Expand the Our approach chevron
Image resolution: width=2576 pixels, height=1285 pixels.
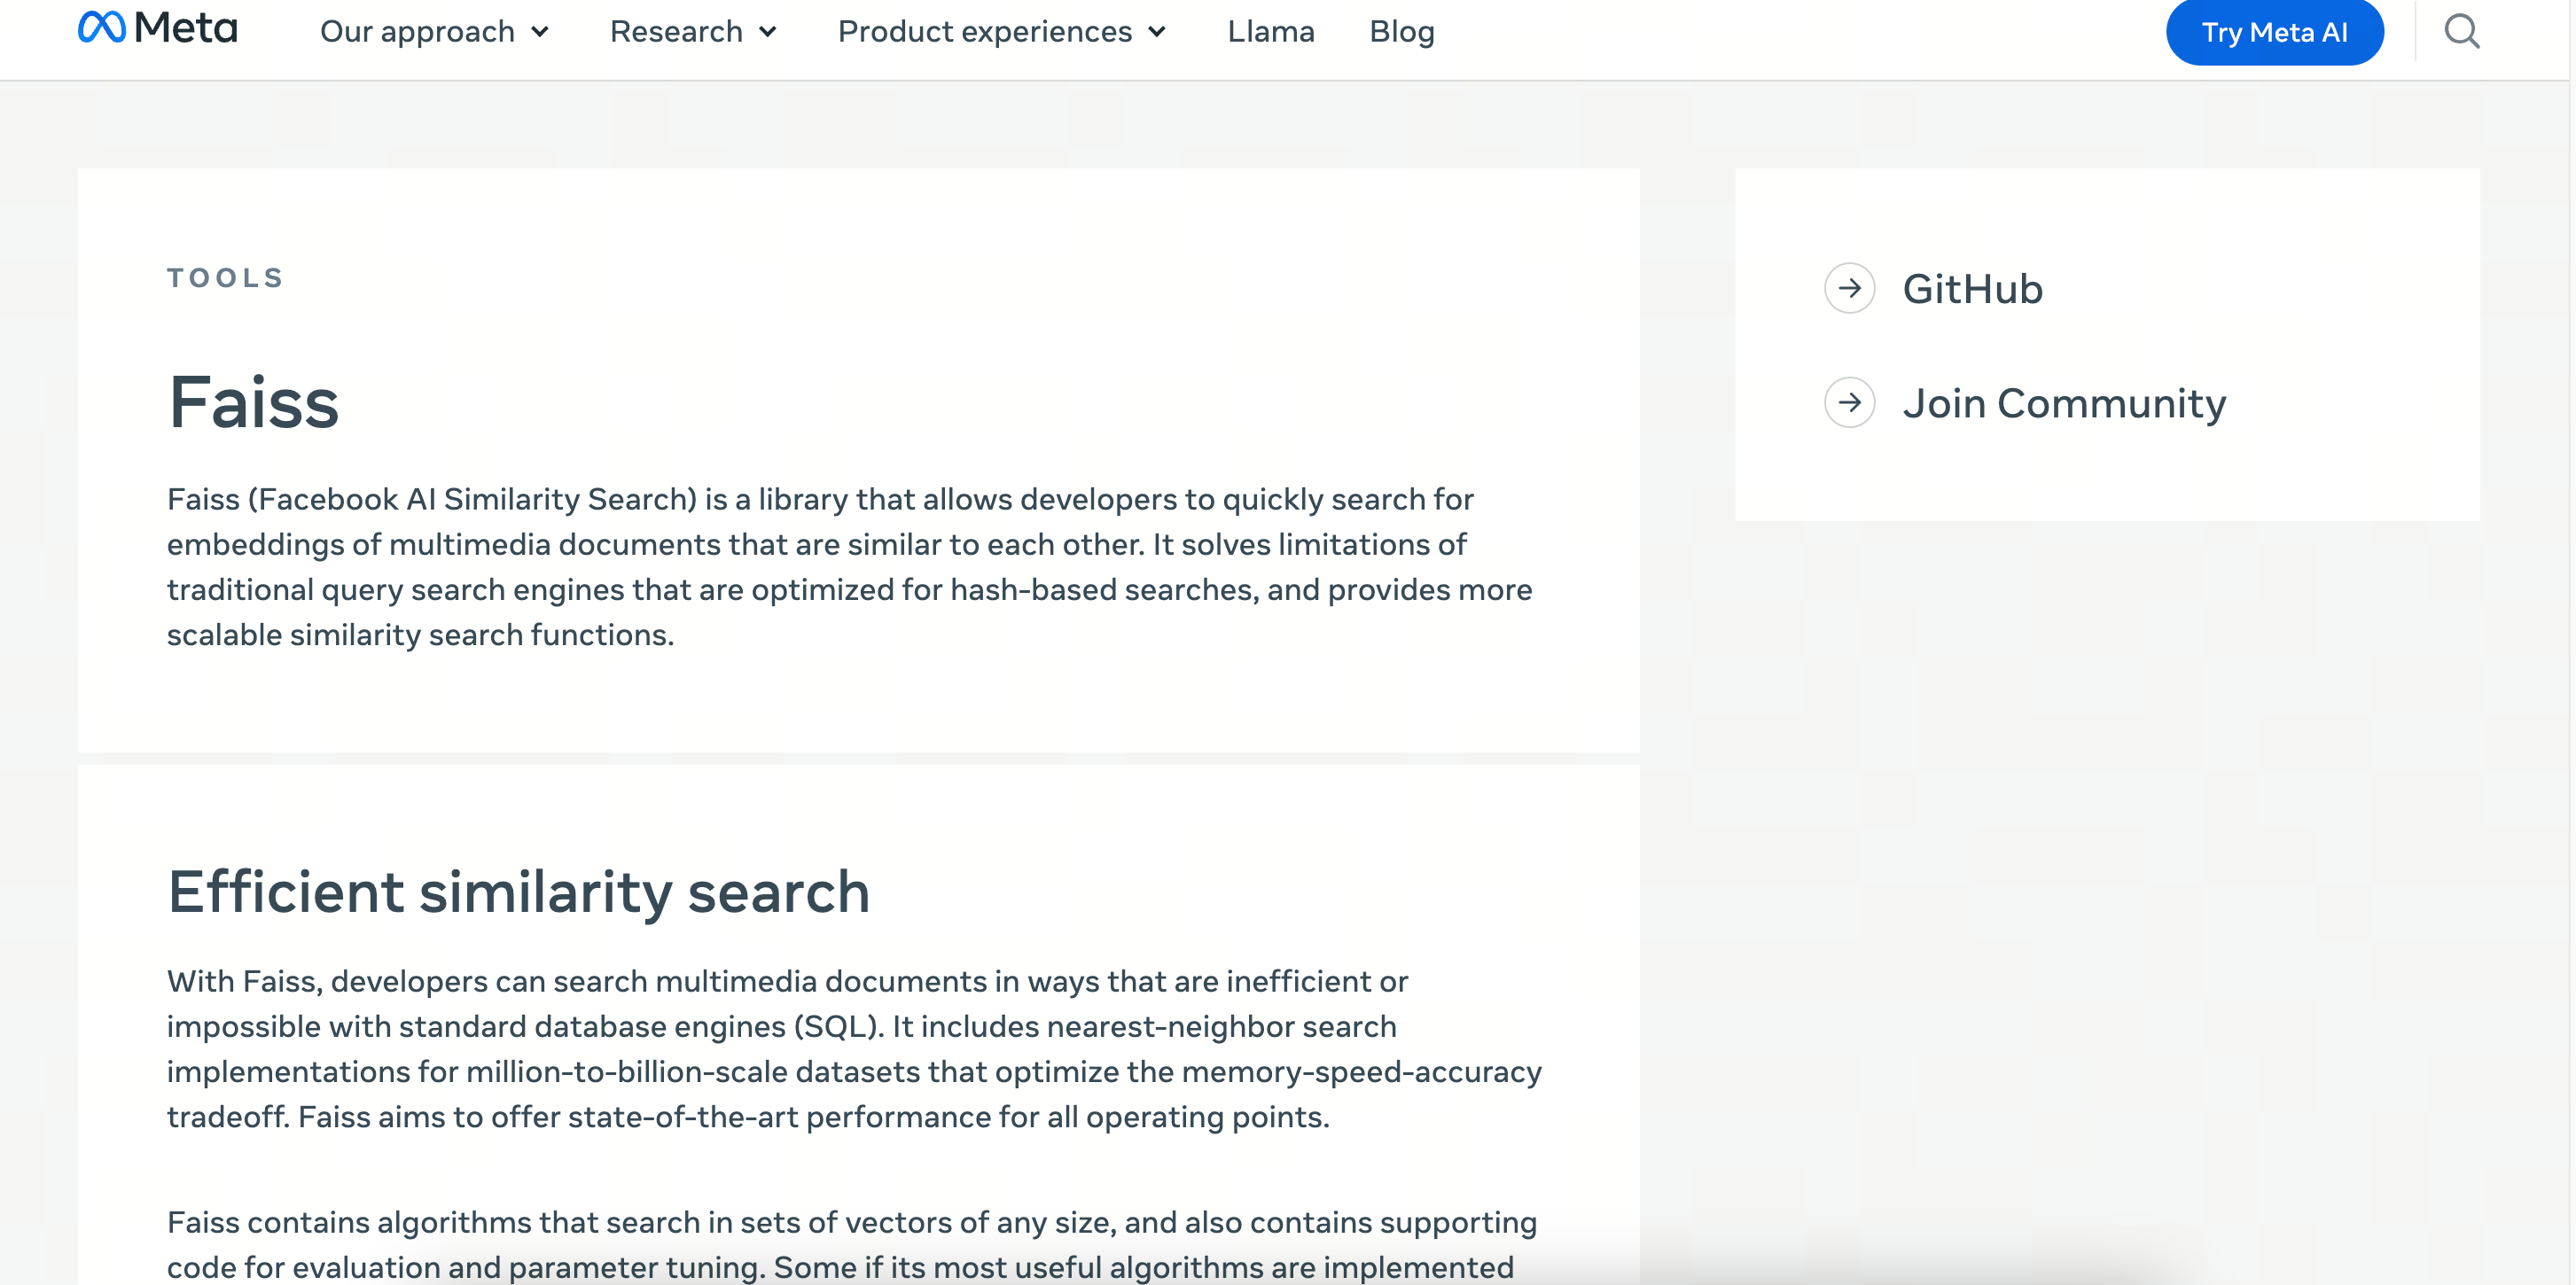pyautogui.click(x=540, y=33)
